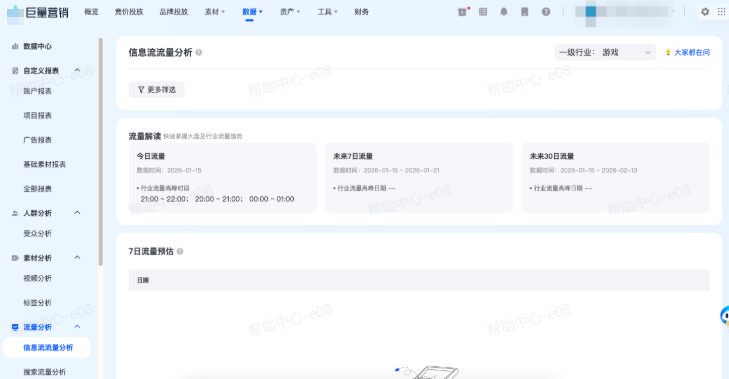Open 标签分析 in the sidebar
The height and width of the screenshot is (379, 729).
click(x=38, y=303)
